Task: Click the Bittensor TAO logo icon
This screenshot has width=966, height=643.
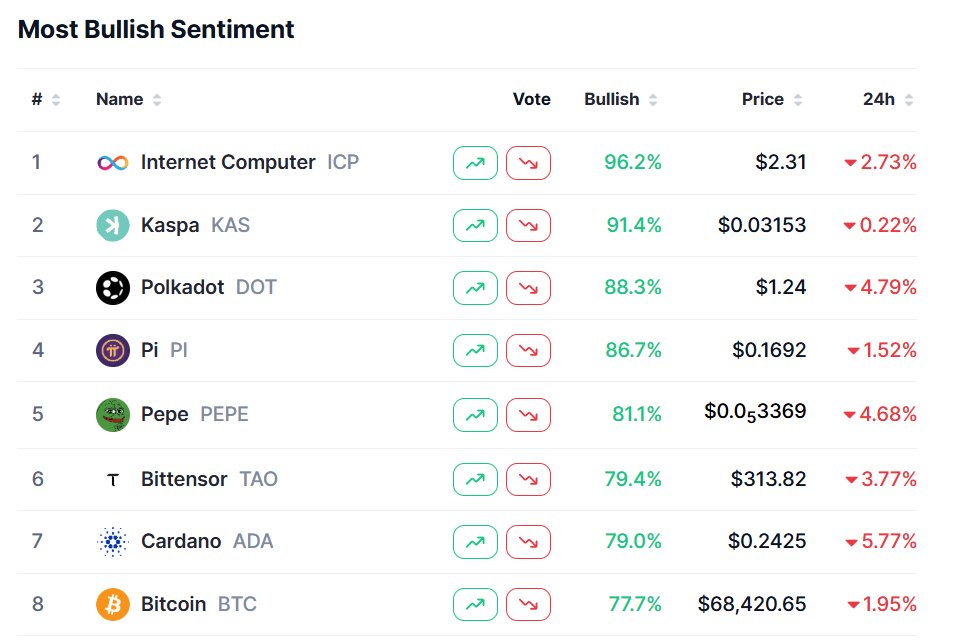Action: (113, 480)
